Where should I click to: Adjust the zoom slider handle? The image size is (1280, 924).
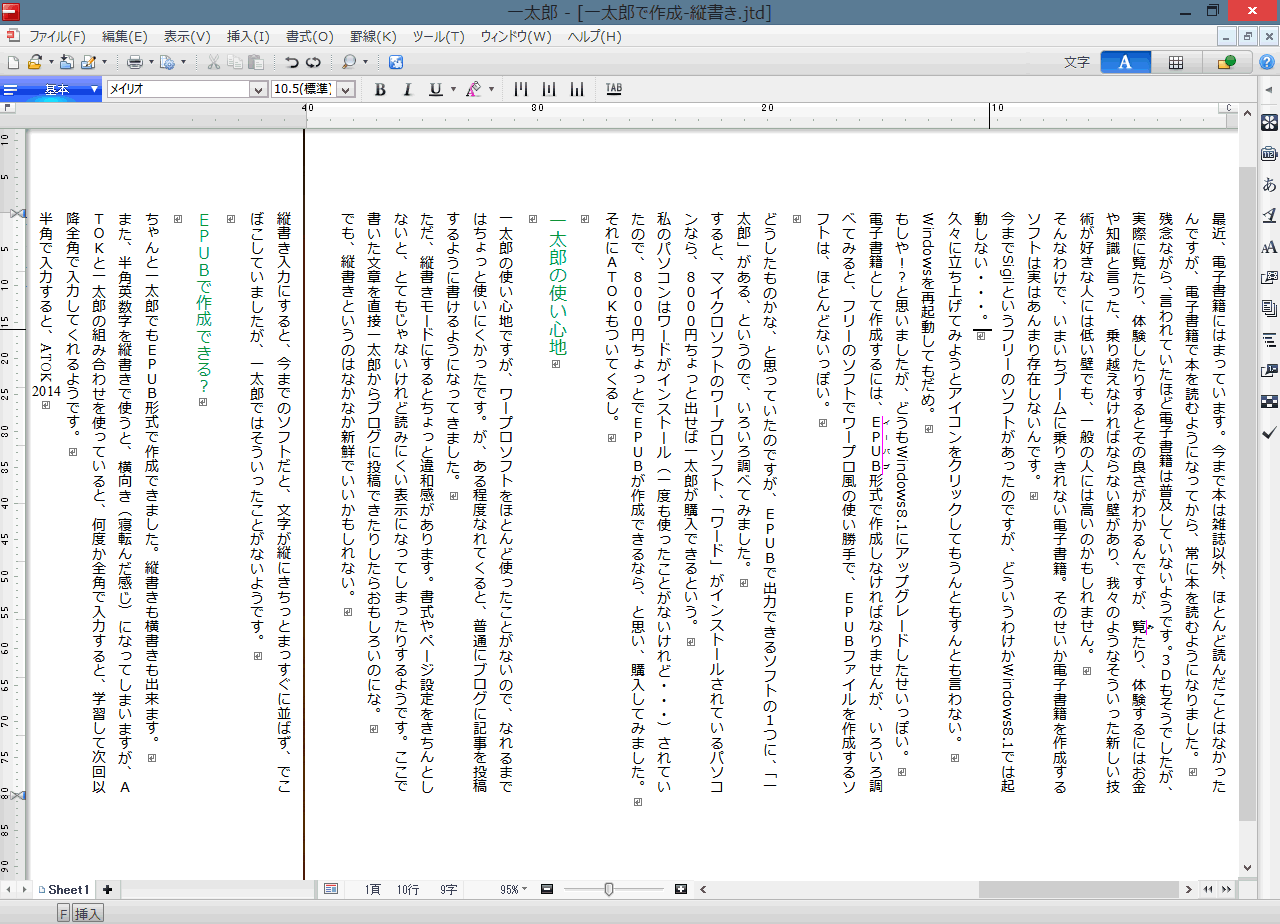pos(608,889)
